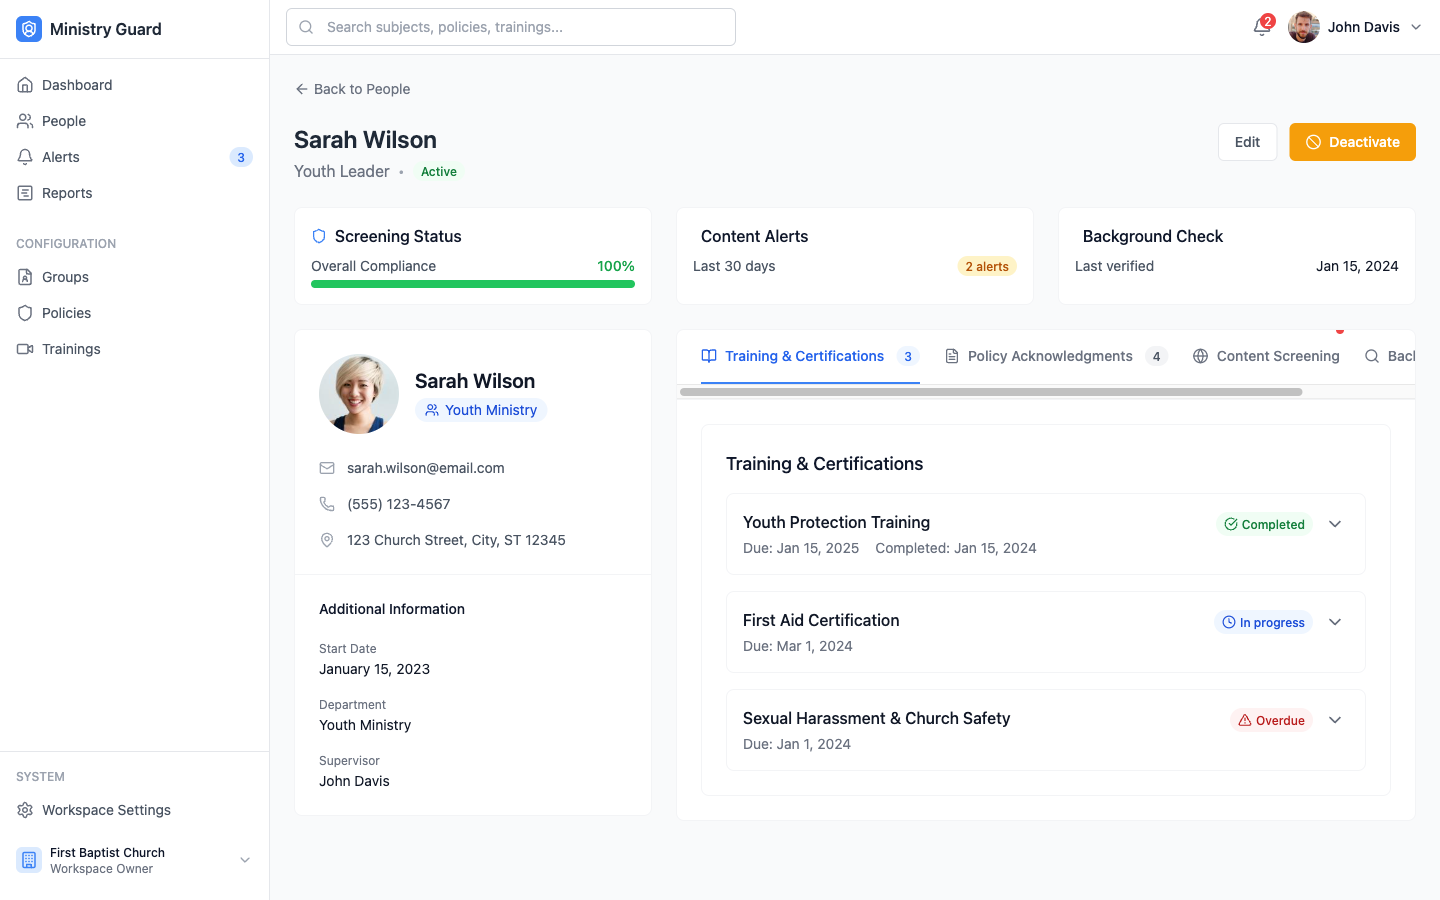This screenshot has height=900, width=1440.
Task: Click the Ministry Guard shield logo
Action: (29, 29)
